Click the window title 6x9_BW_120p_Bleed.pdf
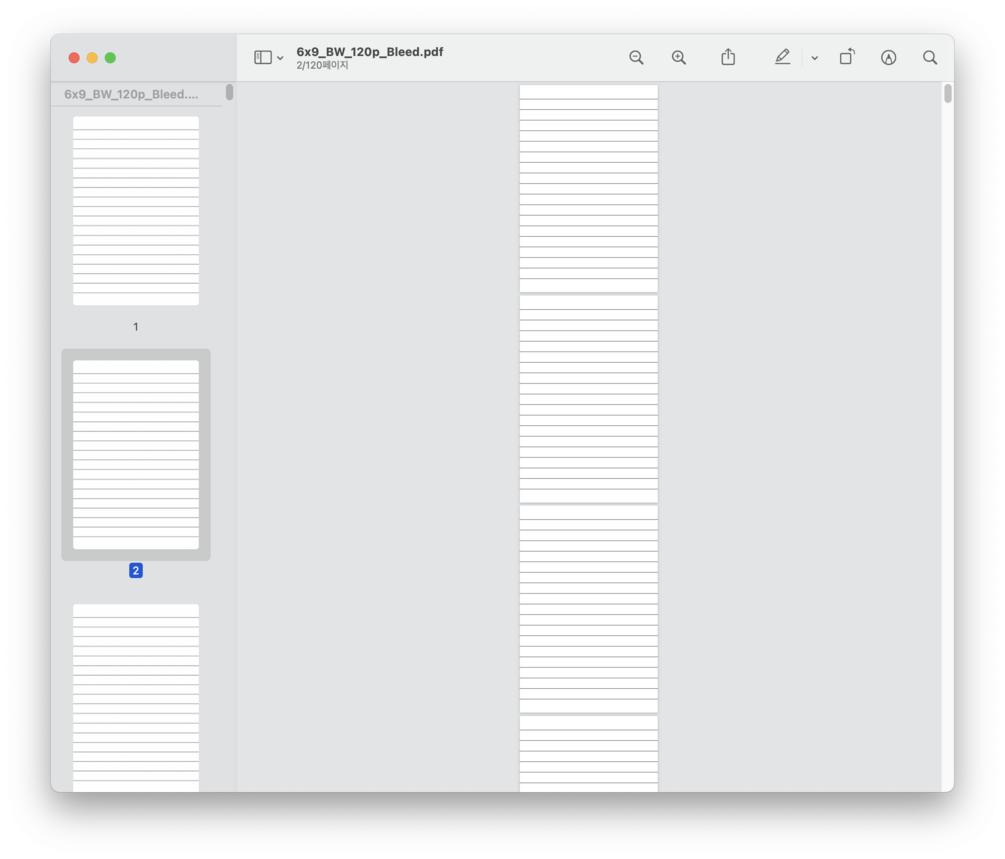The width and height of the screenshot is (1005, 859). tap(370, 52)
